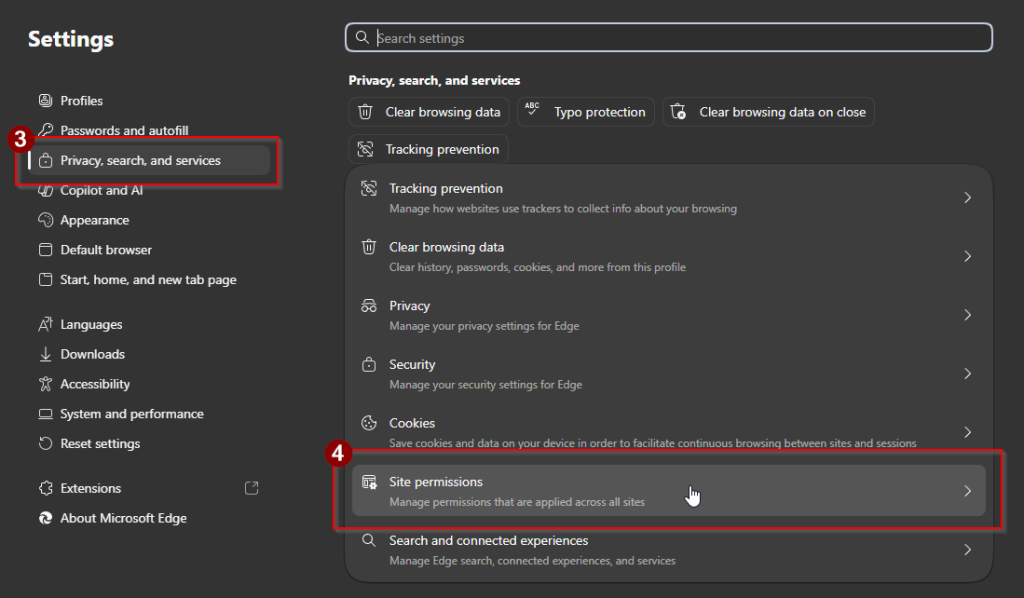Screen dimensions: 1024x598
Task: Click the Languages icon in sidebar
Action: tap(45, 324)
